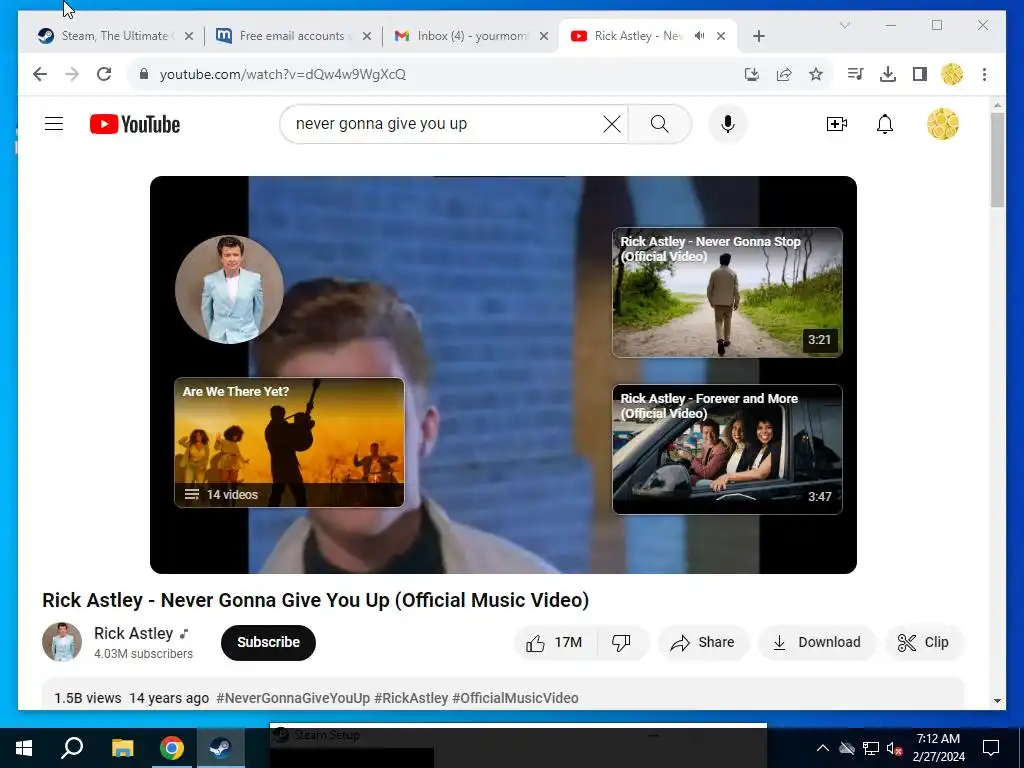Go back with Chrome's back arrow
The image size is (1024, 768).
pyautogui.click(x=40, y=74)
